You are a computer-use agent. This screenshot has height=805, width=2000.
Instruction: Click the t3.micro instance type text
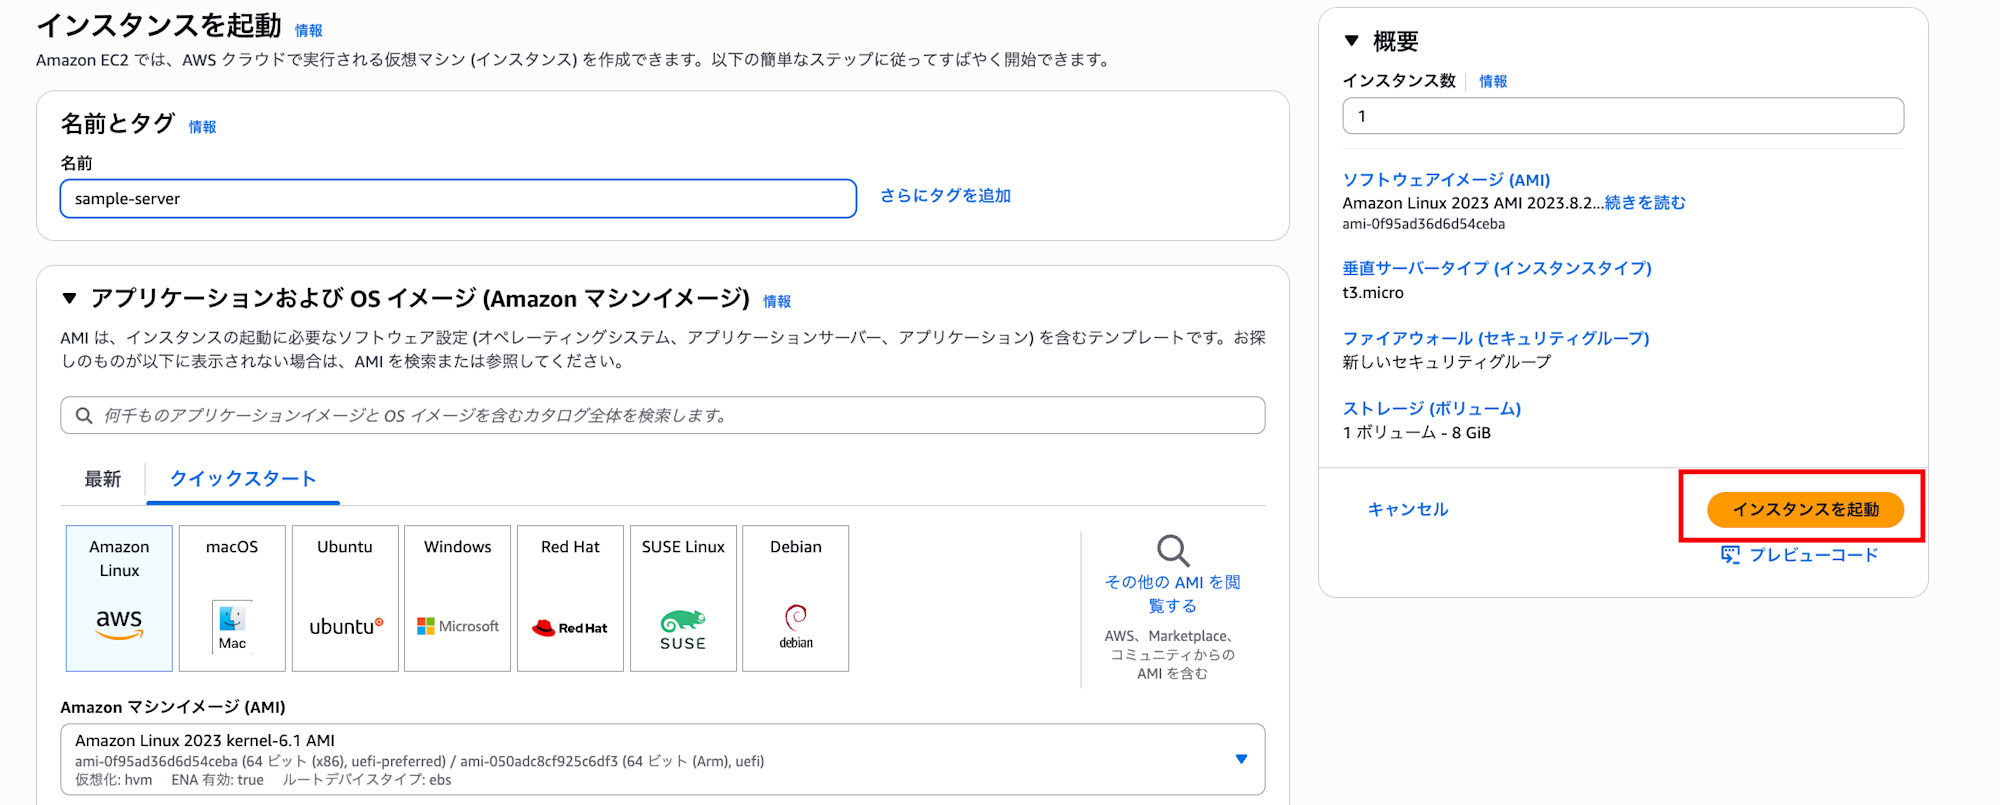pos(1373,293)
